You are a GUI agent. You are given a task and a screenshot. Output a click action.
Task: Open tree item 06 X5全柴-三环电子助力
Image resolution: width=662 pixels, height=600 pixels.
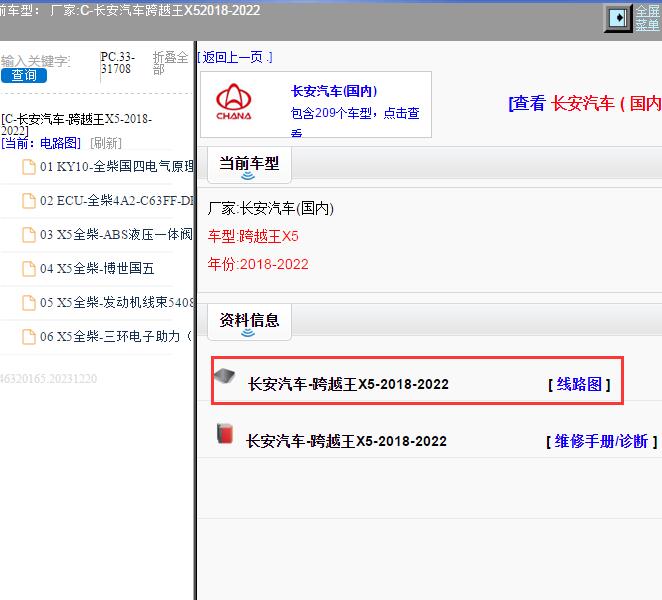[x=116, y=337]
